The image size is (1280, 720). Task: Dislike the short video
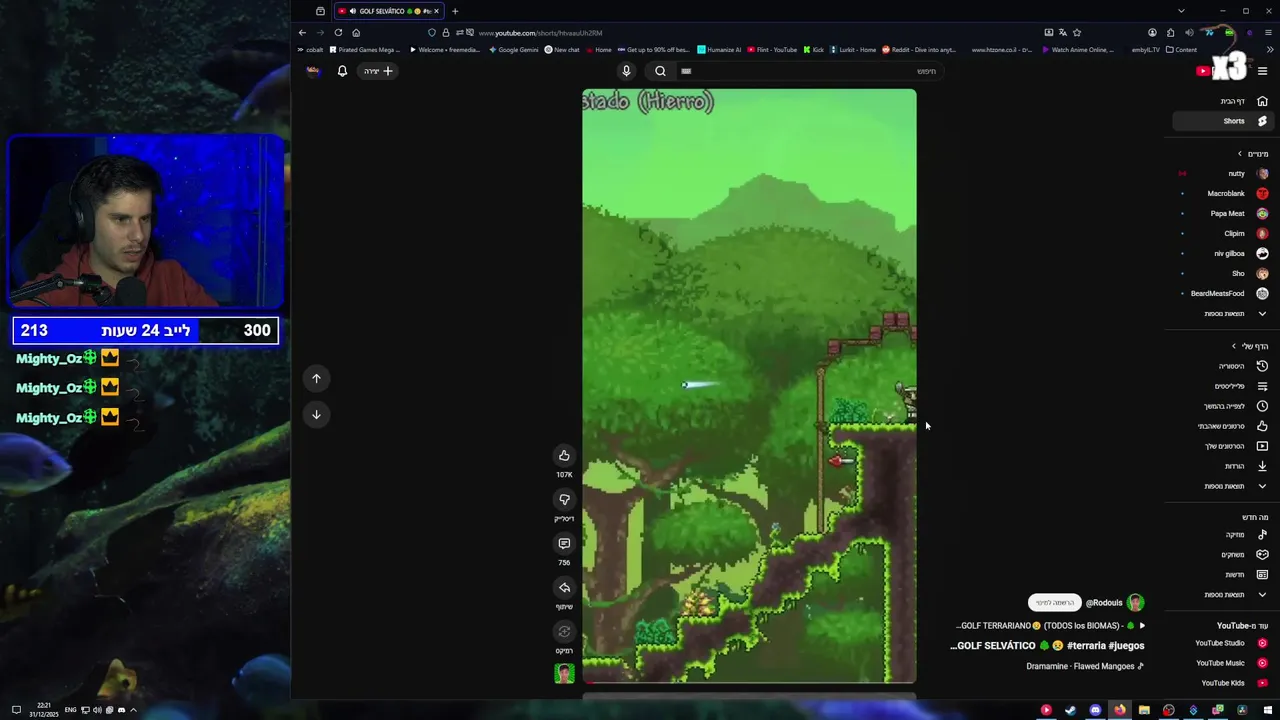[x=564, y=500]
